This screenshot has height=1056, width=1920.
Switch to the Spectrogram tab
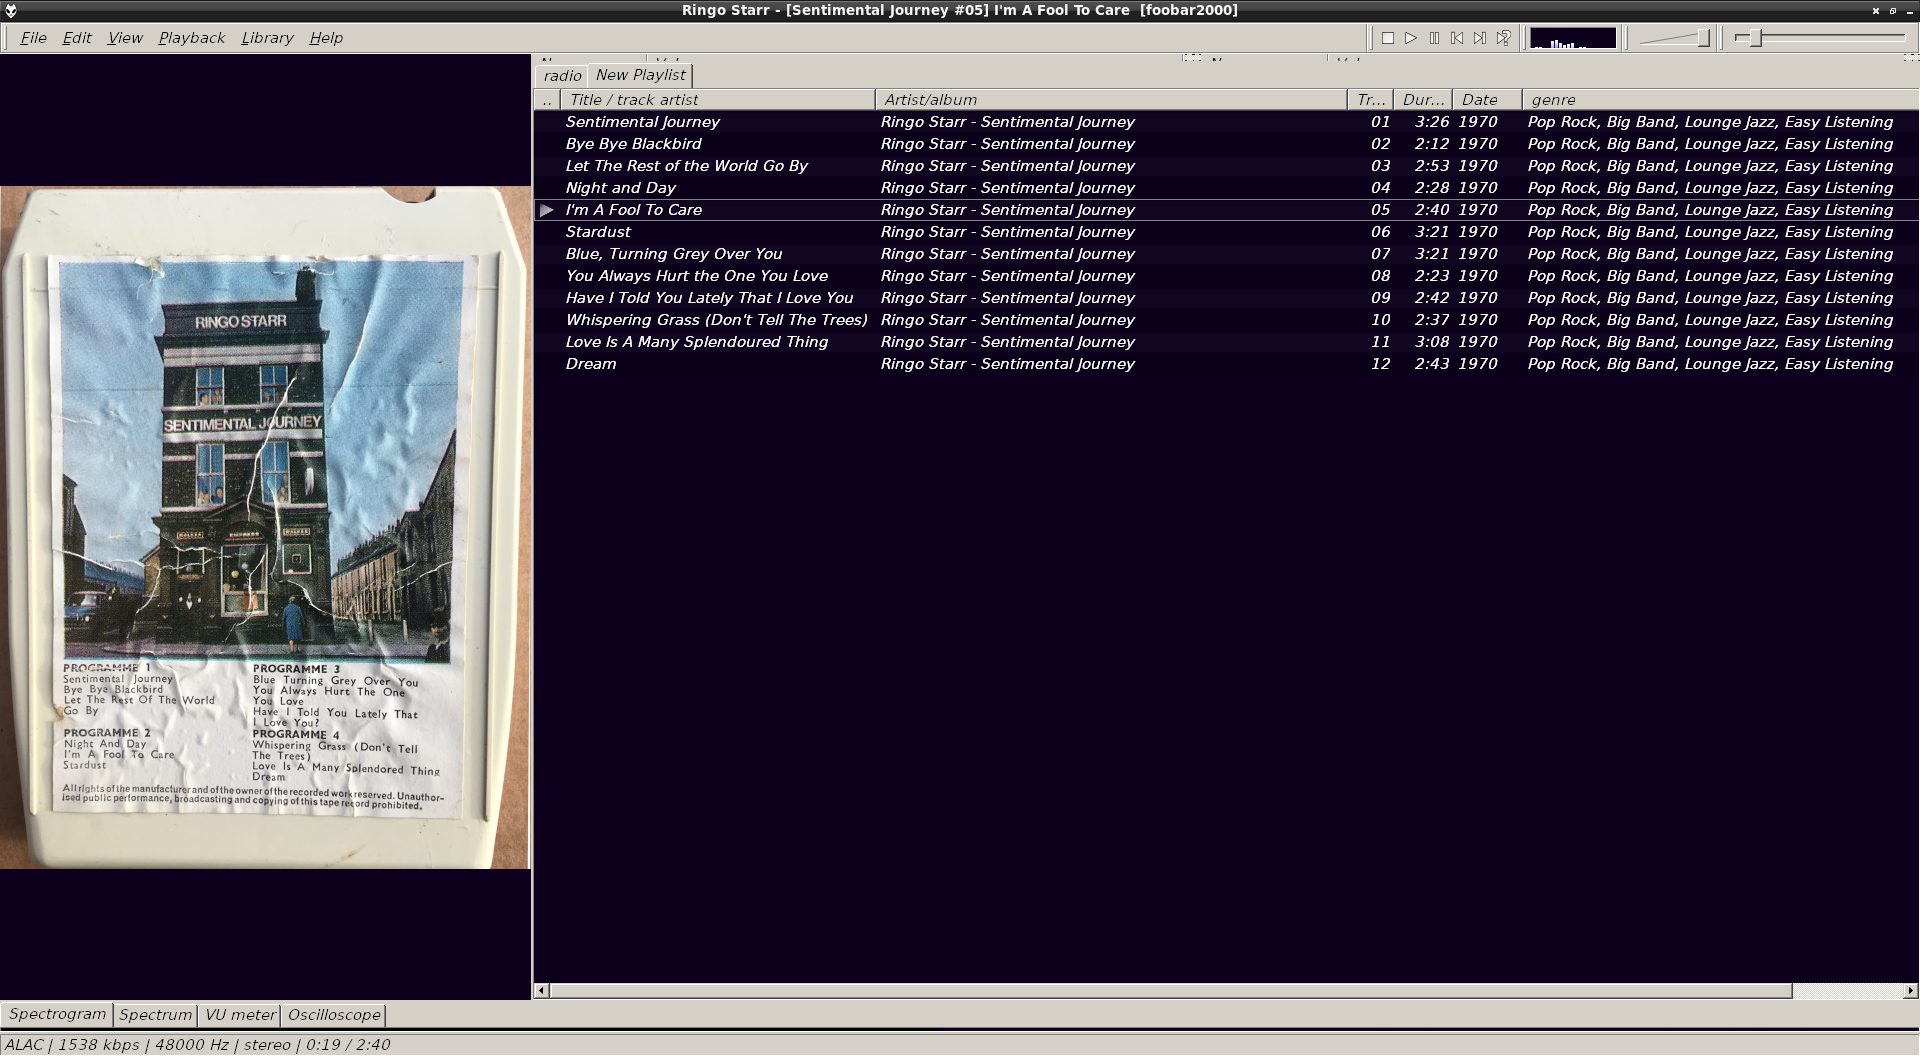click(57, 1014)
